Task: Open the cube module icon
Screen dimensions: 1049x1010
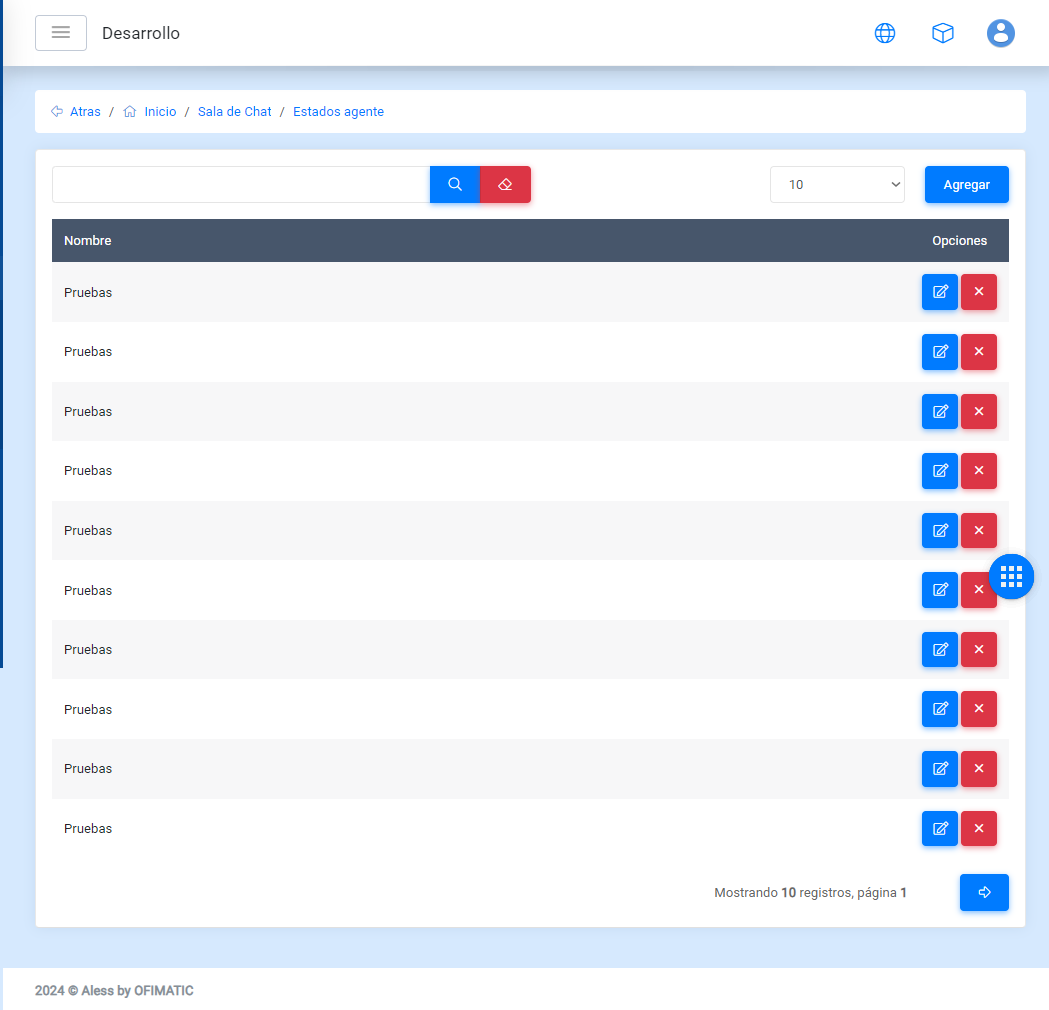Action: [942, 33]
